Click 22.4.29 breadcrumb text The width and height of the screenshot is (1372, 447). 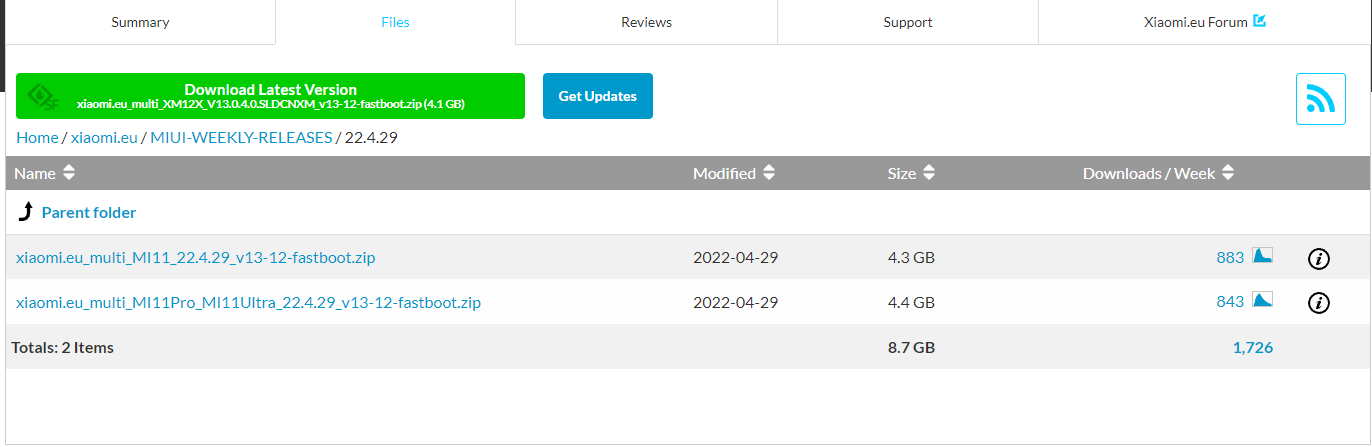[x=371, y=138]
